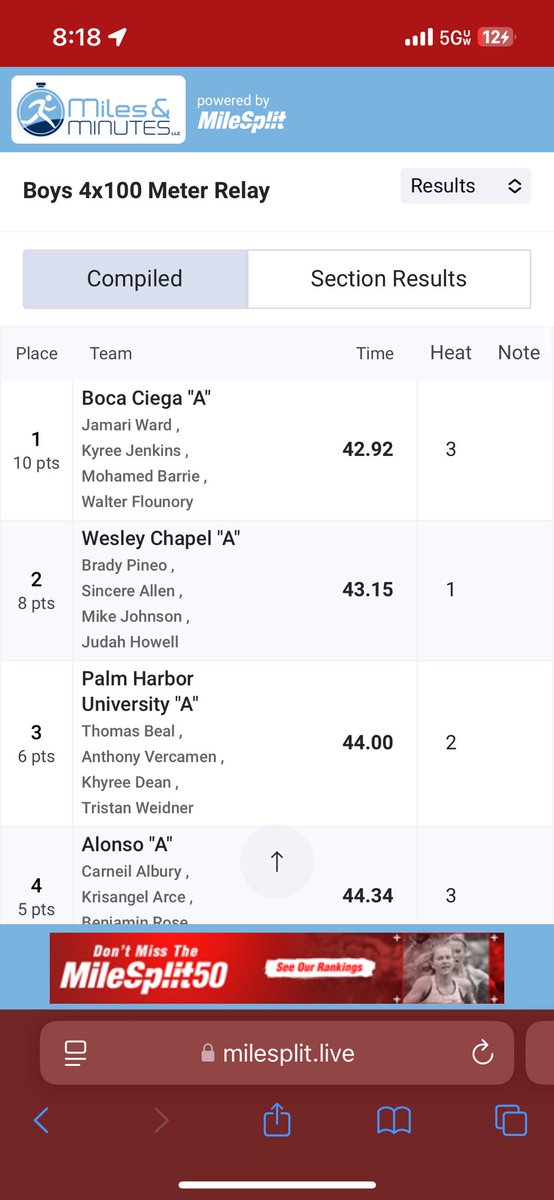Viewport: 554px width, 1200px height.
Task: Reload page with refresh icon
Action: (x=482, y=1052)
